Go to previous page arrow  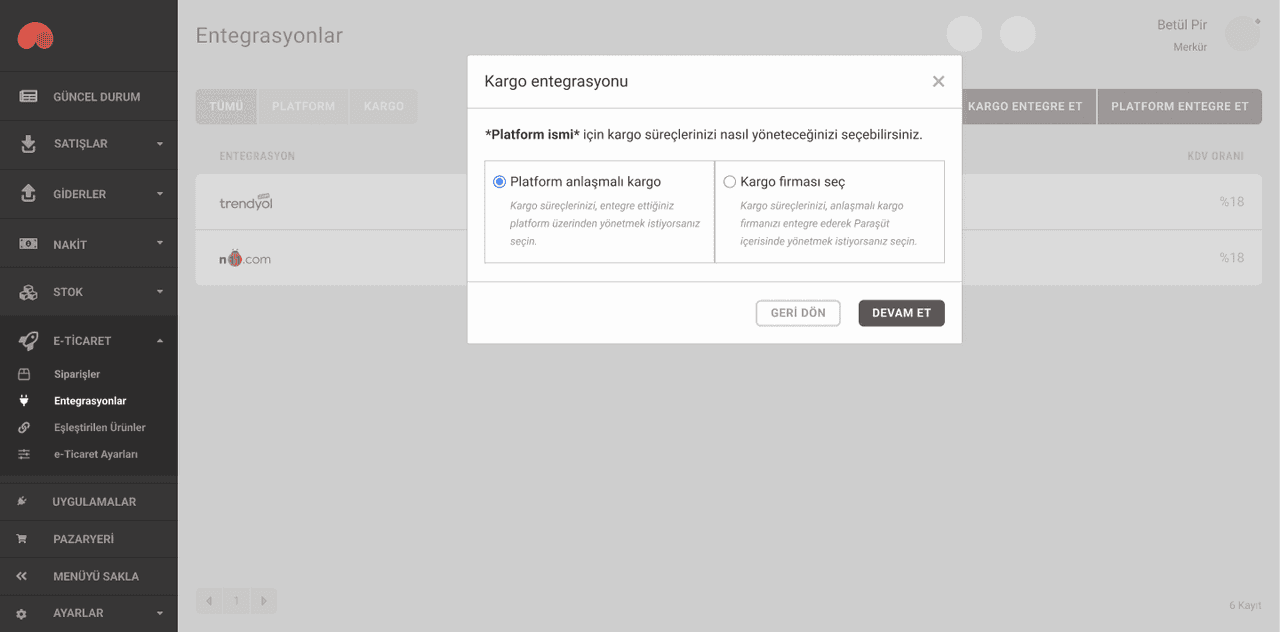(x=209, y=601)
